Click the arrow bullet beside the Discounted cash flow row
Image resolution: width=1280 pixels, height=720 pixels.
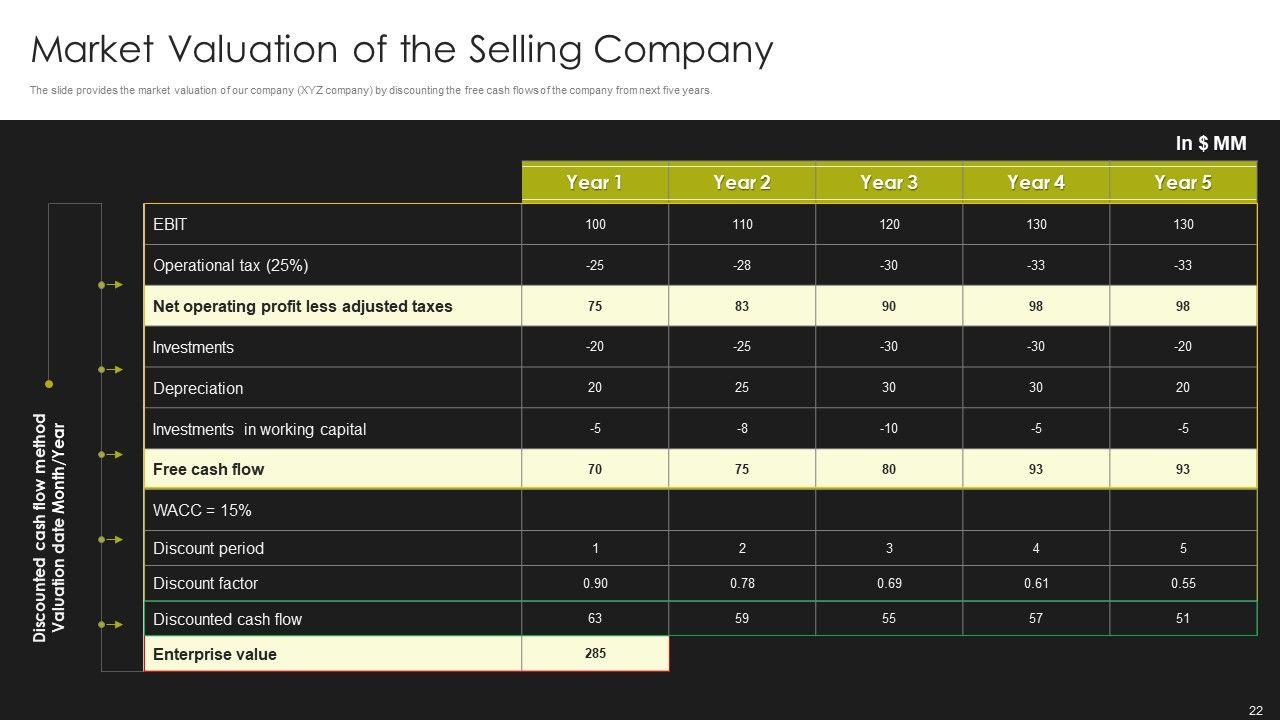(x=111, y=625)
